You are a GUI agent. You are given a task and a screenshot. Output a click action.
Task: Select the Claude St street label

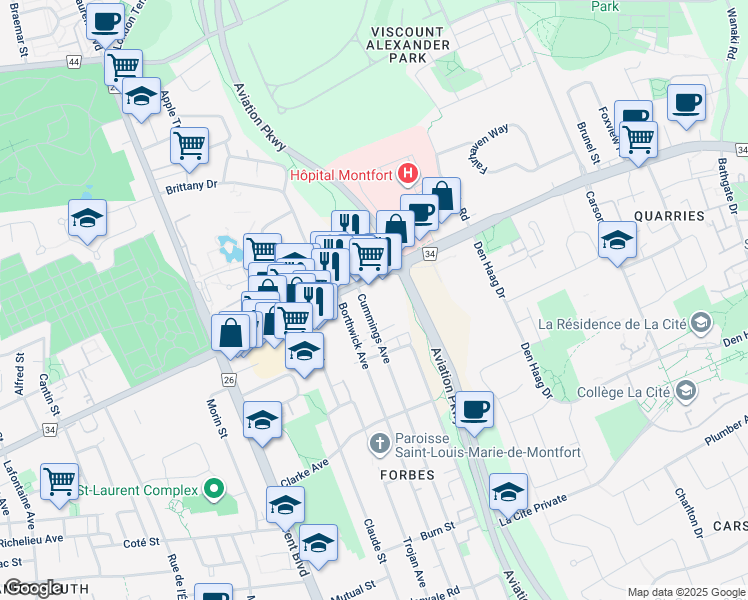pyautogui.click(x=374, y=541)
